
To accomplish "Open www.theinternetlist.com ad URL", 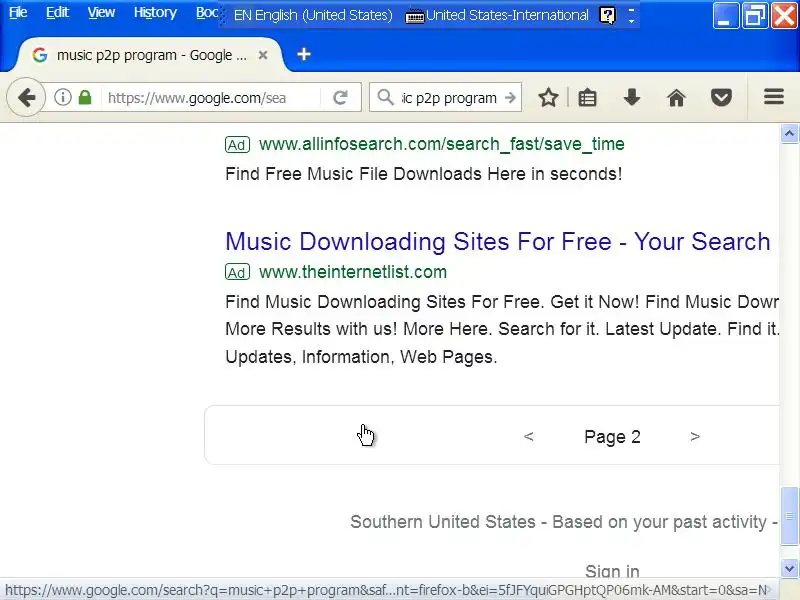I will [353, 272].
